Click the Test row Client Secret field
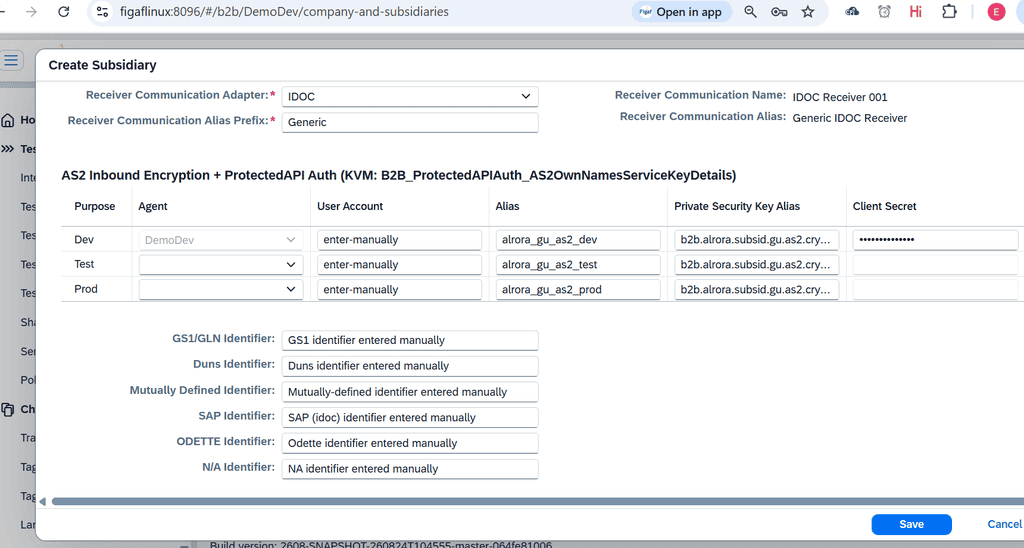1024x548 pixels. (935, 265)
